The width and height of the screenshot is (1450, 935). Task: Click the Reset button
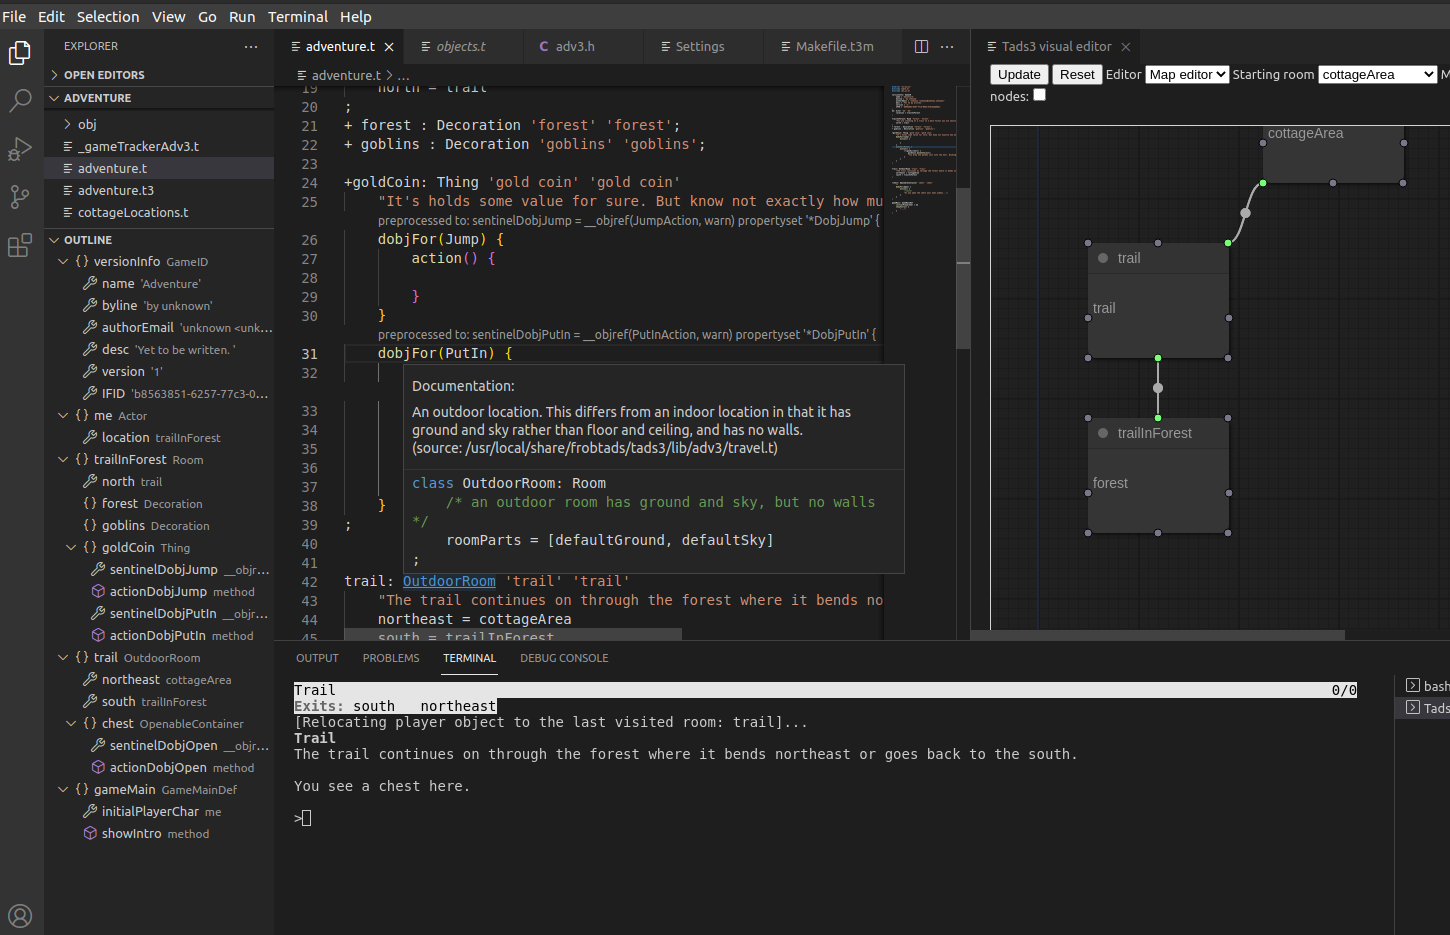point(1077,75)
